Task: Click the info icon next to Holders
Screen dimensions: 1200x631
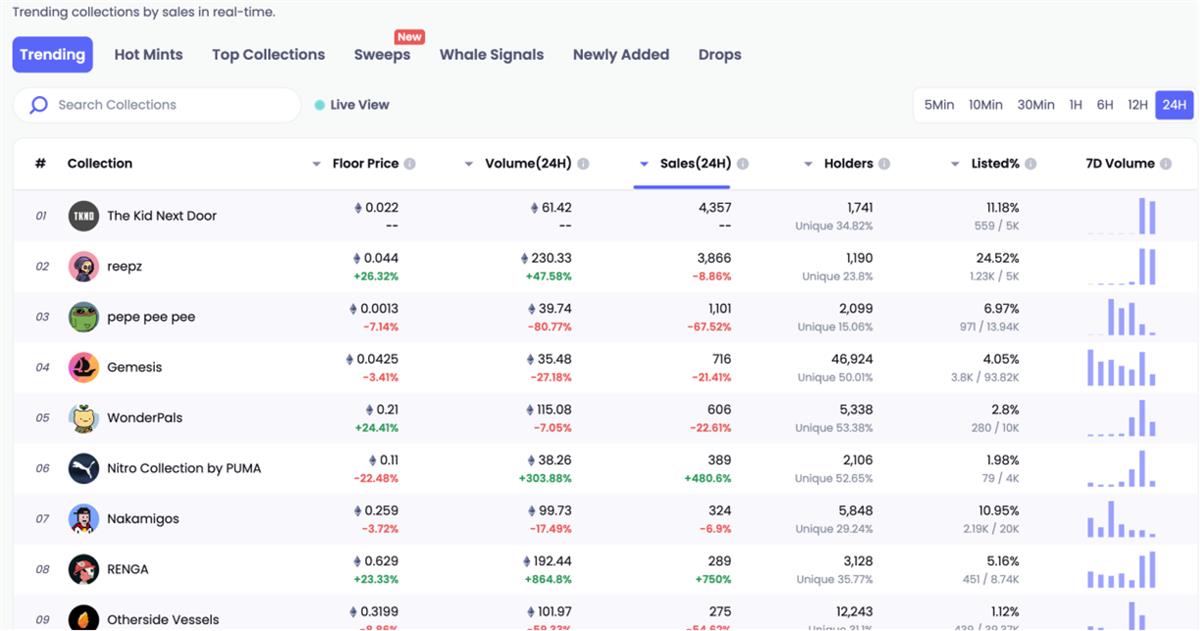Action: [884, 164]
